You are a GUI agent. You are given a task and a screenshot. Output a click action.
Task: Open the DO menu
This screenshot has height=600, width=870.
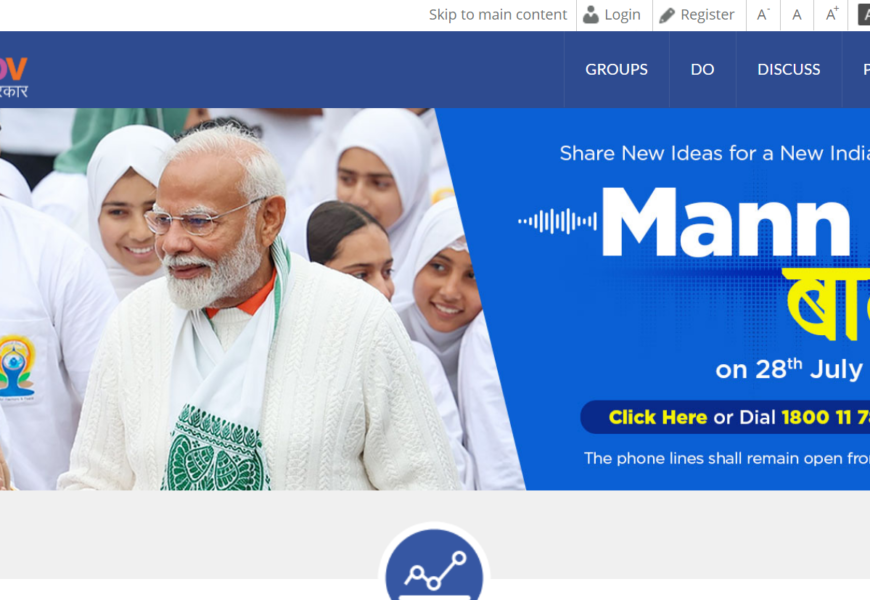702,69
